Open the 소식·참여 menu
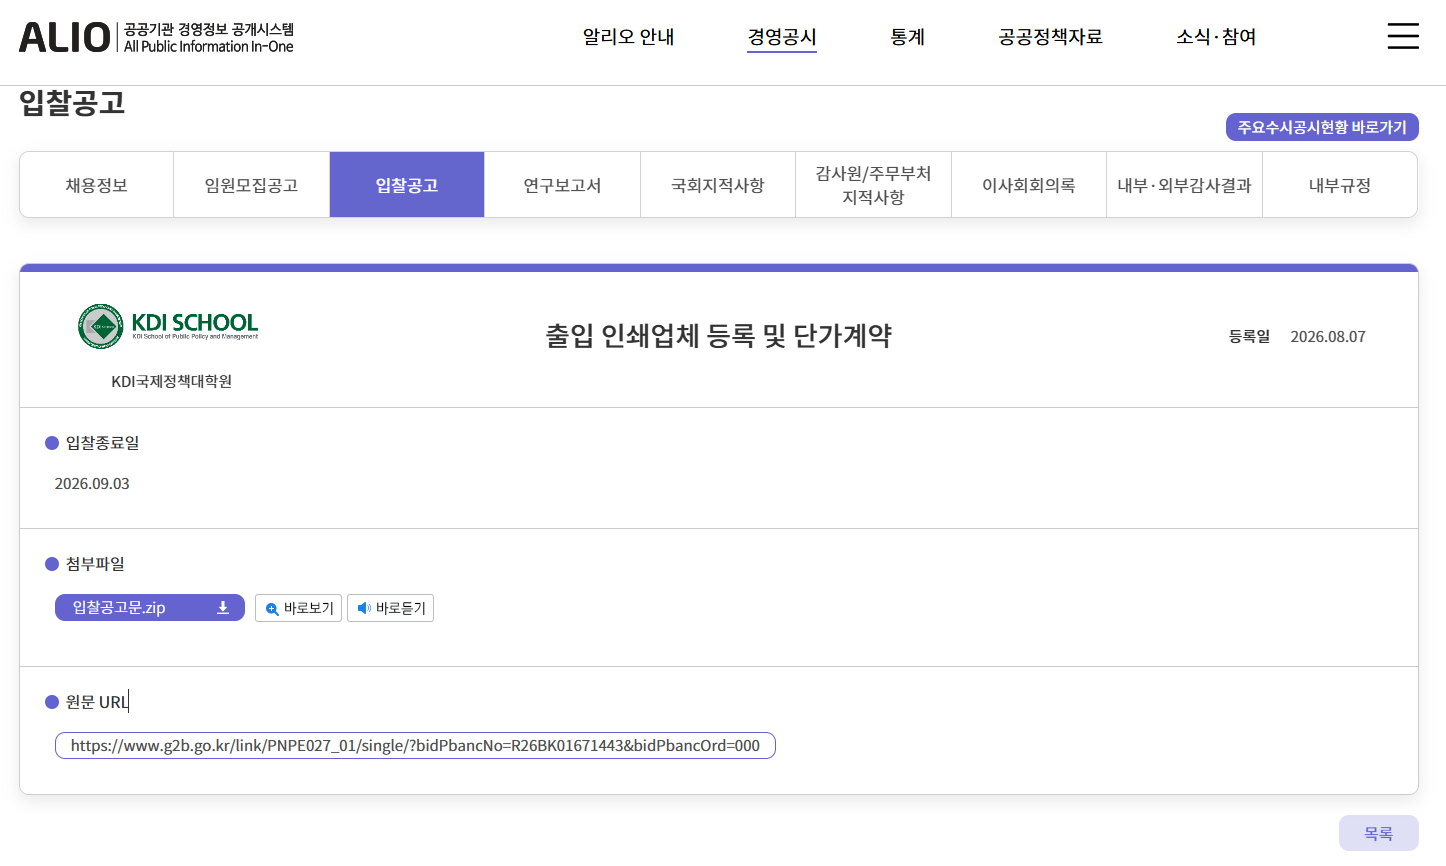Image resolution: width=1446 pixels, height=866 pixels. click(1216, 37)
